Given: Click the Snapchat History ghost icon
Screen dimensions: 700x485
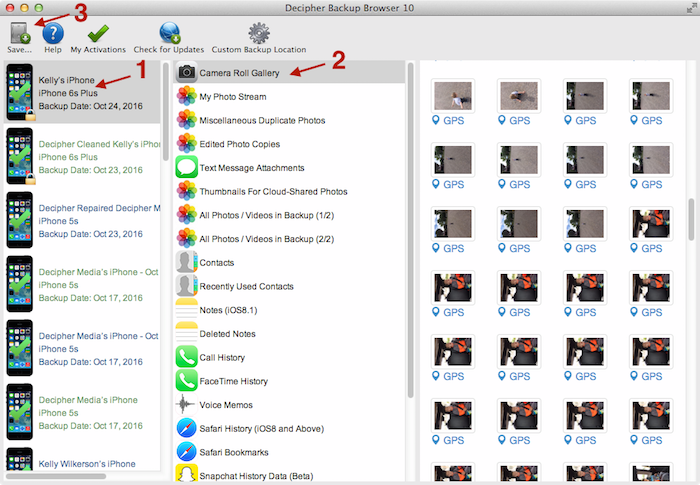Looking at the screenshot, I should (x=187, y=474).
